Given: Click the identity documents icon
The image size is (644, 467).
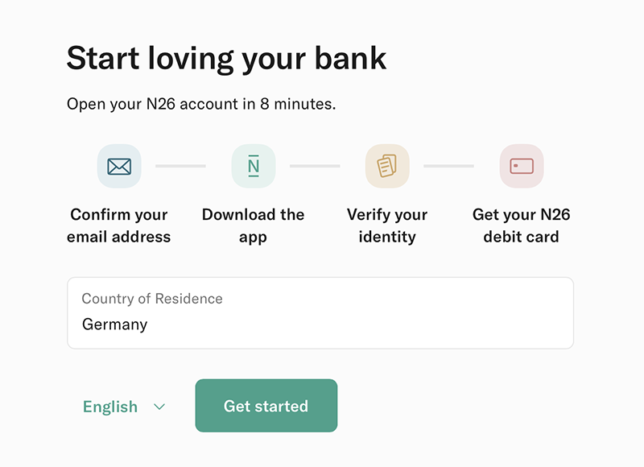Looking at the screenshot, I should click(x=387, y=166).
